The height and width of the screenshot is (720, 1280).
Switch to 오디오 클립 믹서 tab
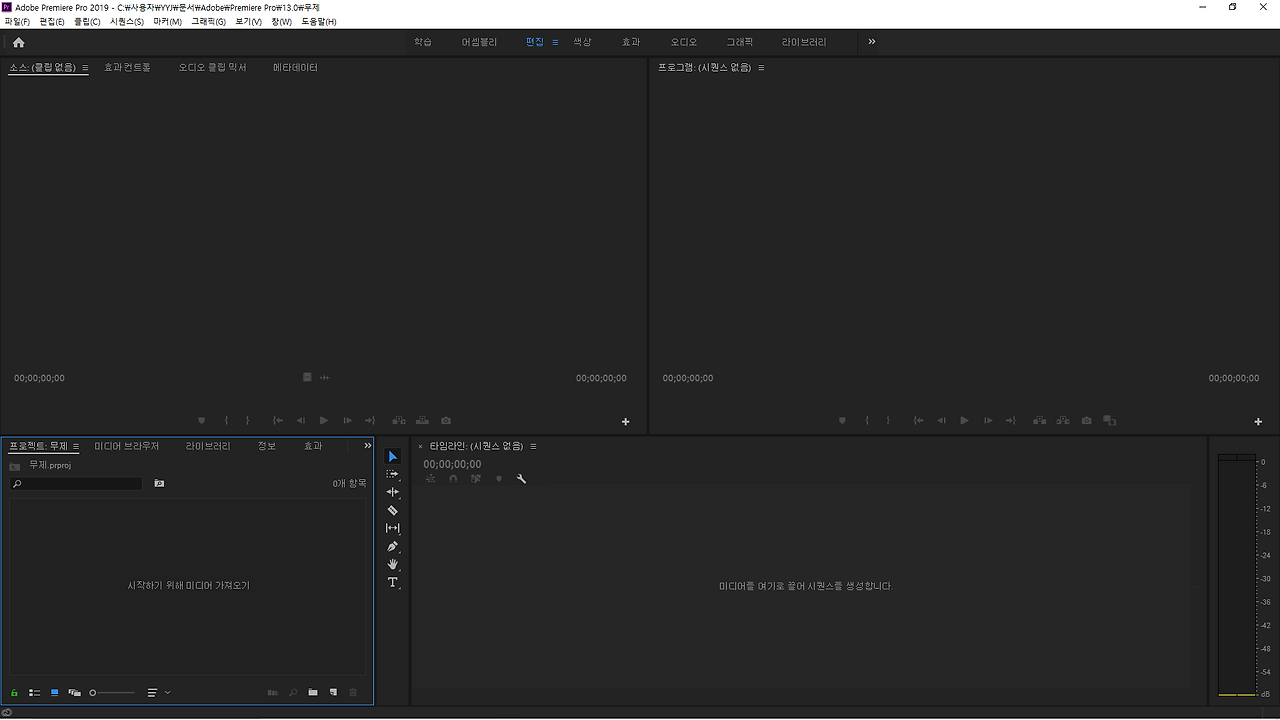(x=212, y=68)
